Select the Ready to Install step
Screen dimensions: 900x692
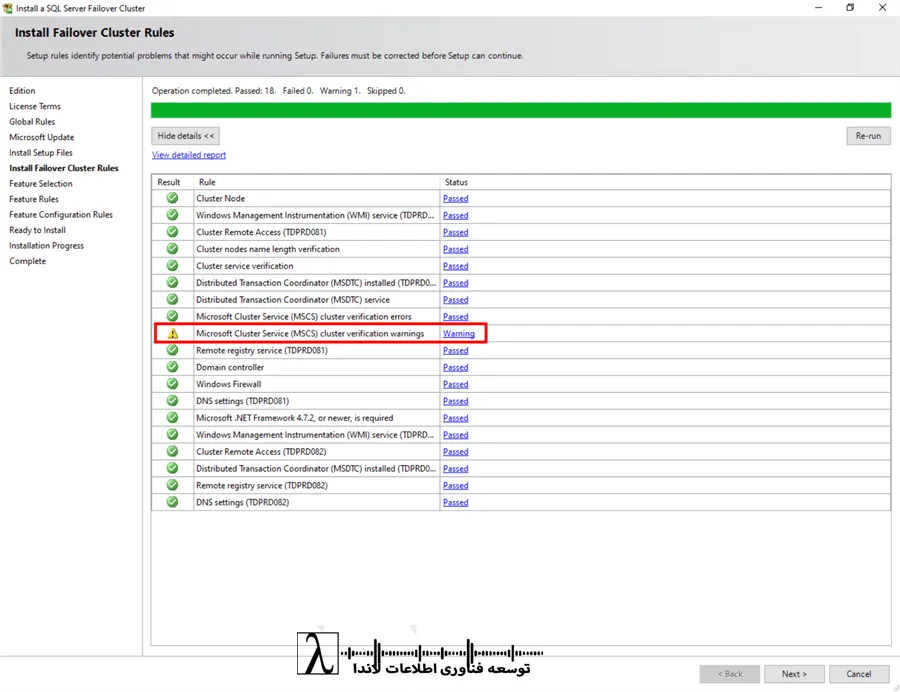tap(37, 230)
